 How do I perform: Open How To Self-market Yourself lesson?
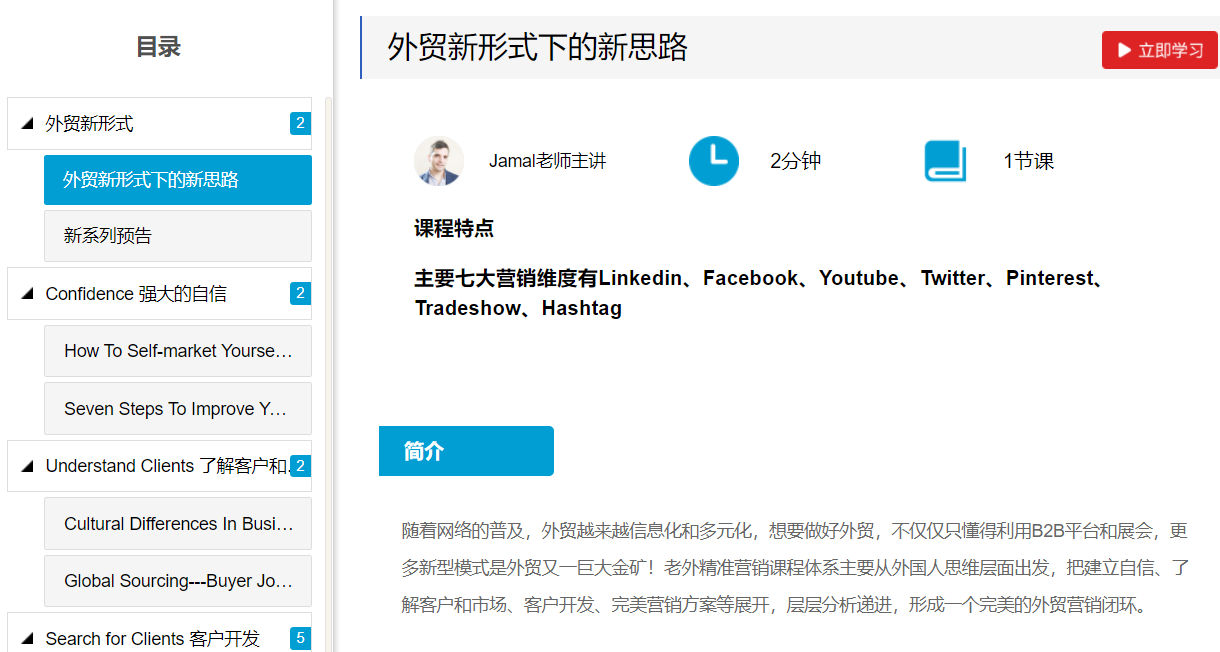178,351
